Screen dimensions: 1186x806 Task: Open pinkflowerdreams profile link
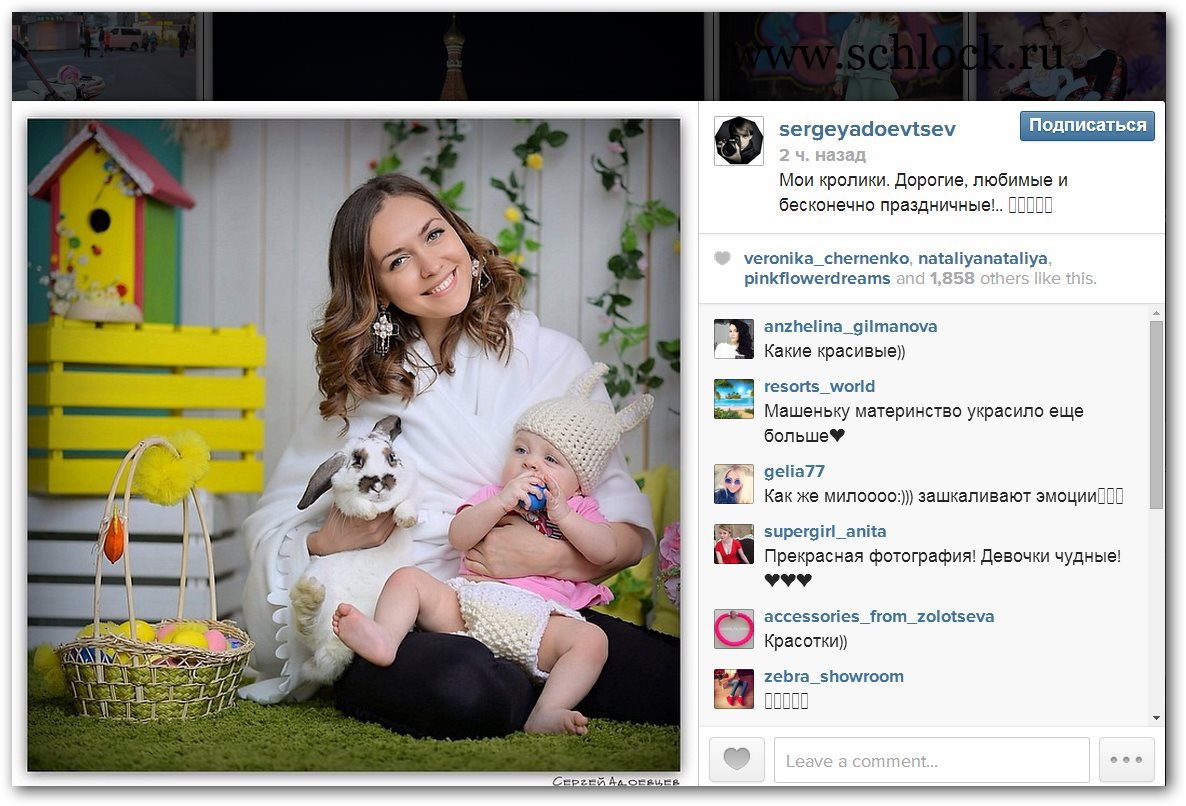817,279
